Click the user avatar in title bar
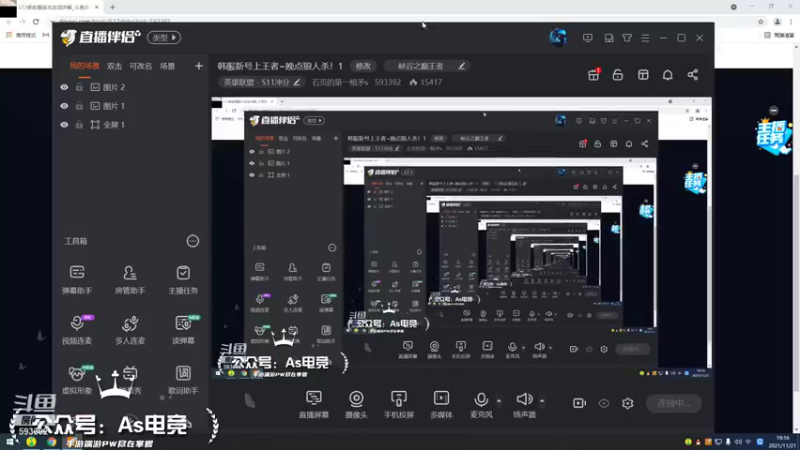The image size is (800, 450). tap(558, 38)
